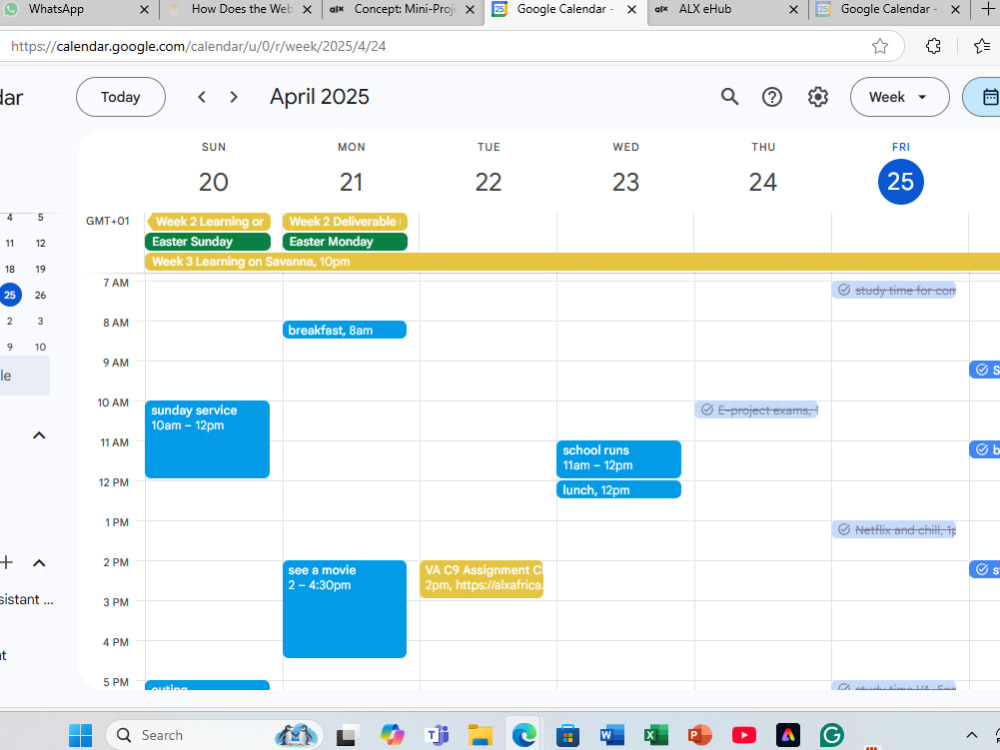Open Word from taskbar
The image size is (1000, 750).
point(612,735)
